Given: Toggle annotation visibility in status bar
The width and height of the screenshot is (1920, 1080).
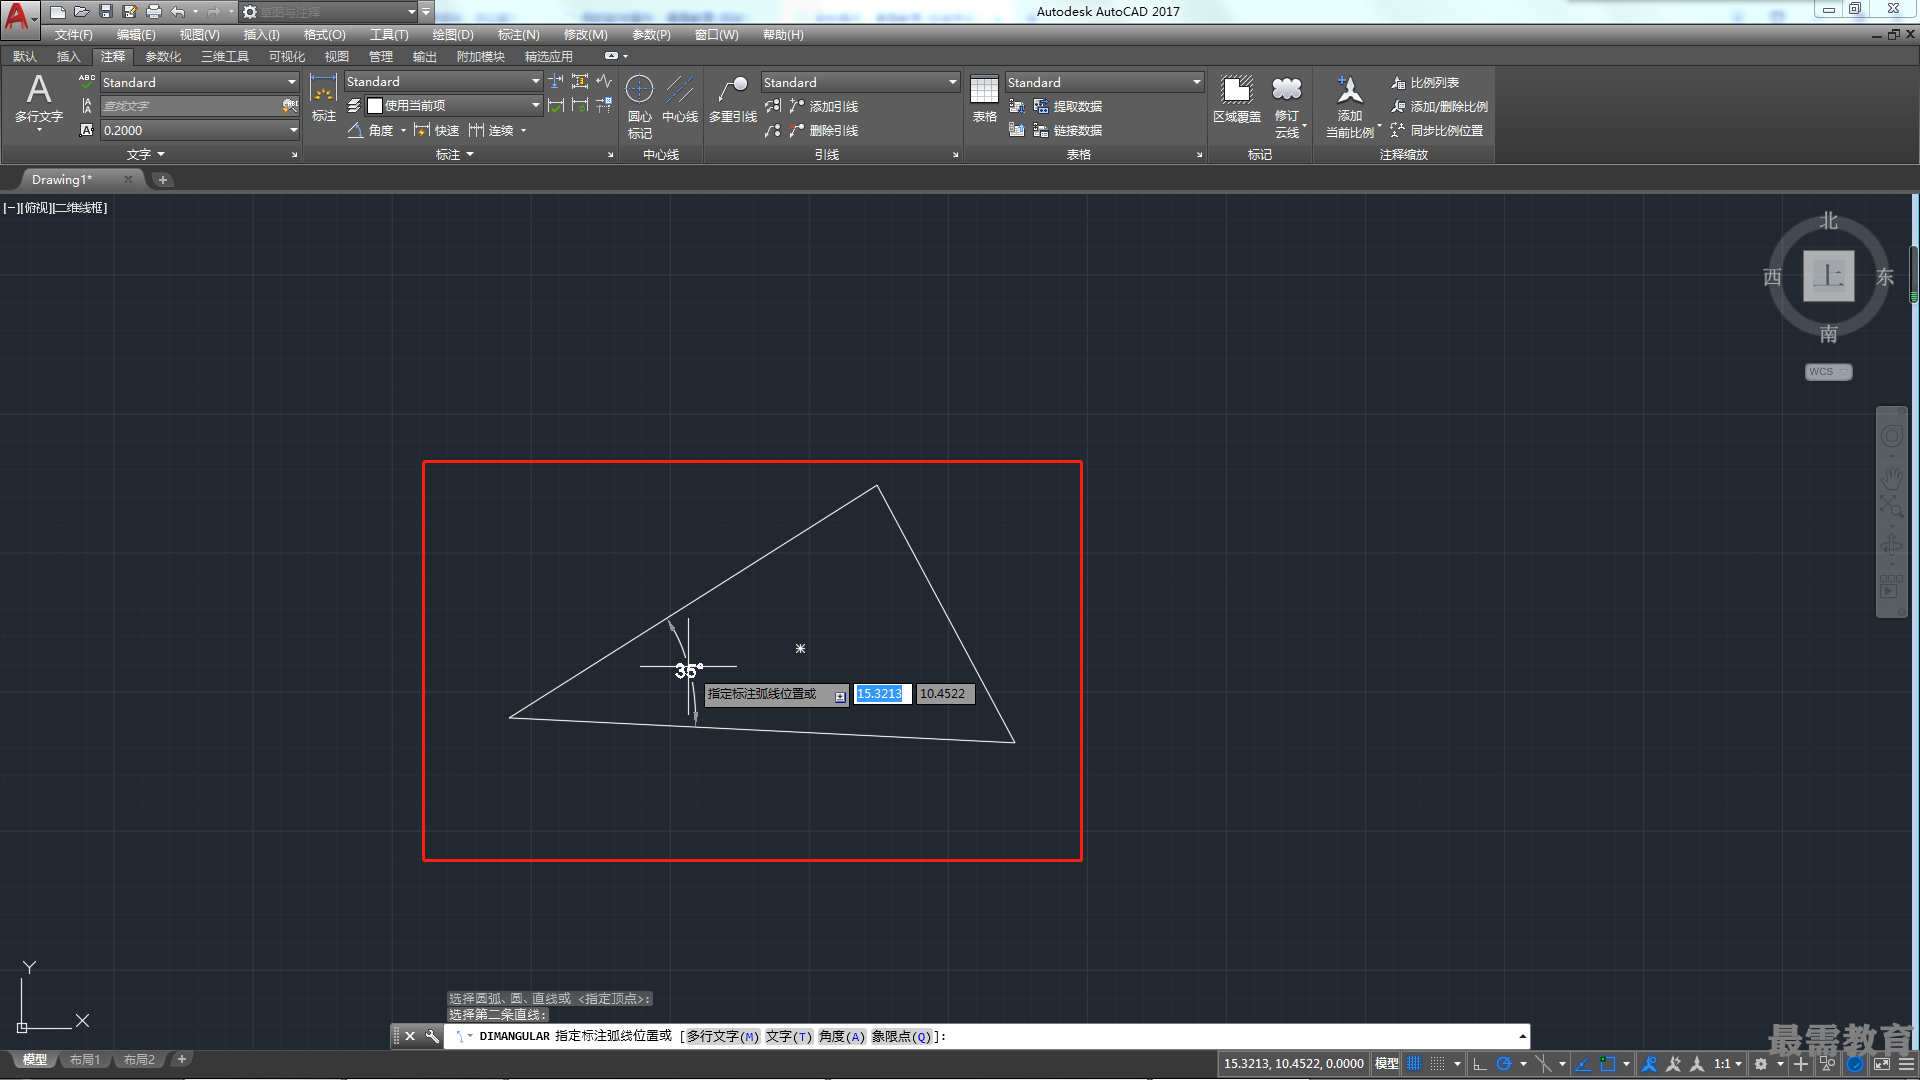Looking at the screenshot, I should coord(1650,1064).
